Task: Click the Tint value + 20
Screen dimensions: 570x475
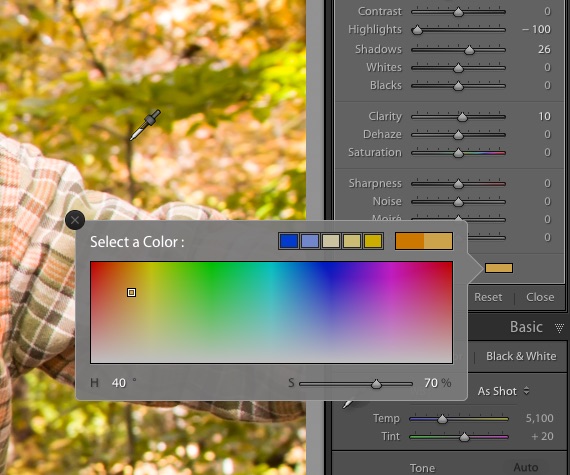Action: point(542,436)
